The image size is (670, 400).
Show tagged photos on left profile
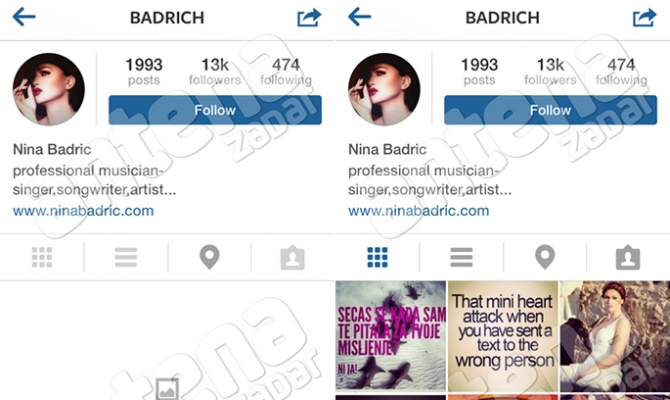coord(292,258)
